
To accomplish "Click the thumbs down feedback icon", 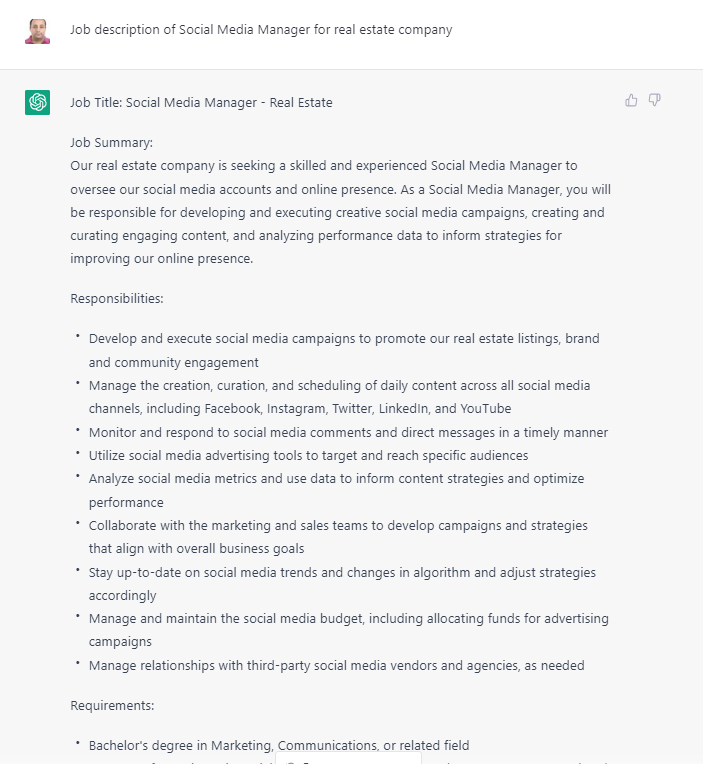I will (655, 100).
